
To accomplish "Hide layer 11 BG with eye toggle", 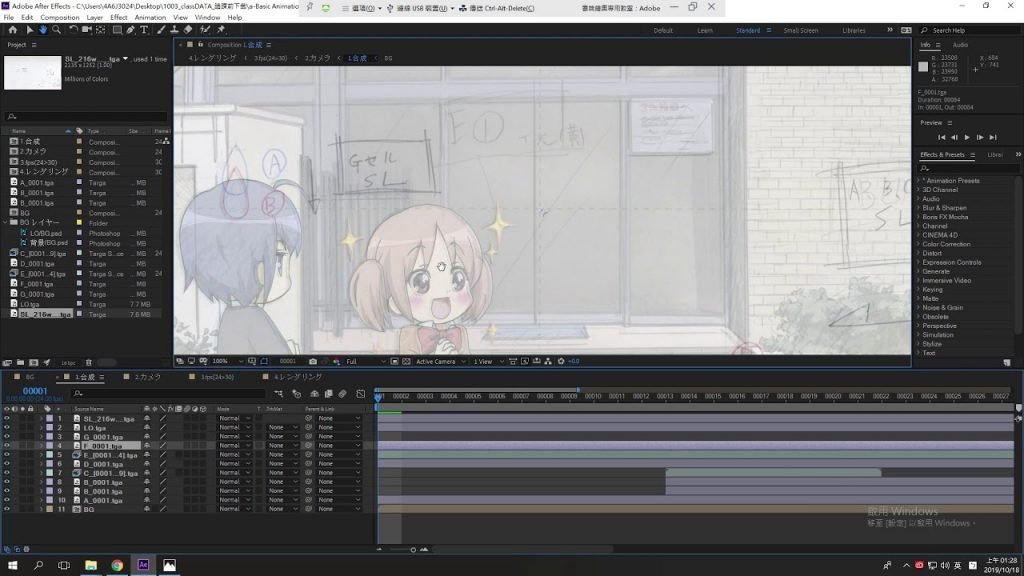I will (7, 509).
